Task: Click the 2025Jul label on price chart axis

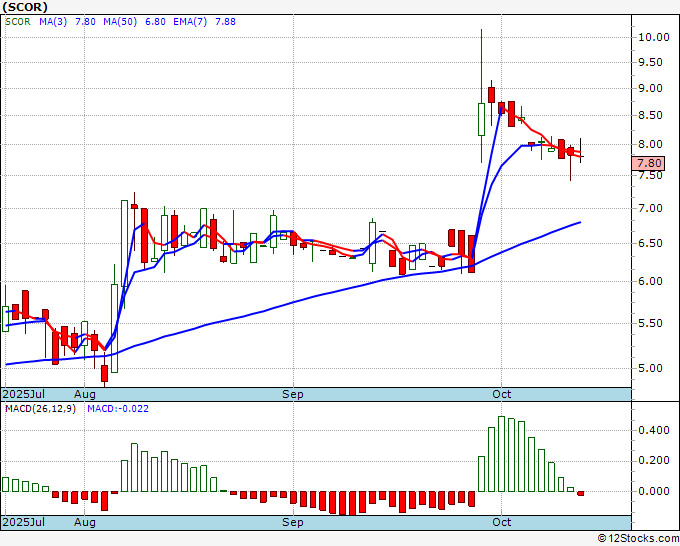Action: pos(24,394)
